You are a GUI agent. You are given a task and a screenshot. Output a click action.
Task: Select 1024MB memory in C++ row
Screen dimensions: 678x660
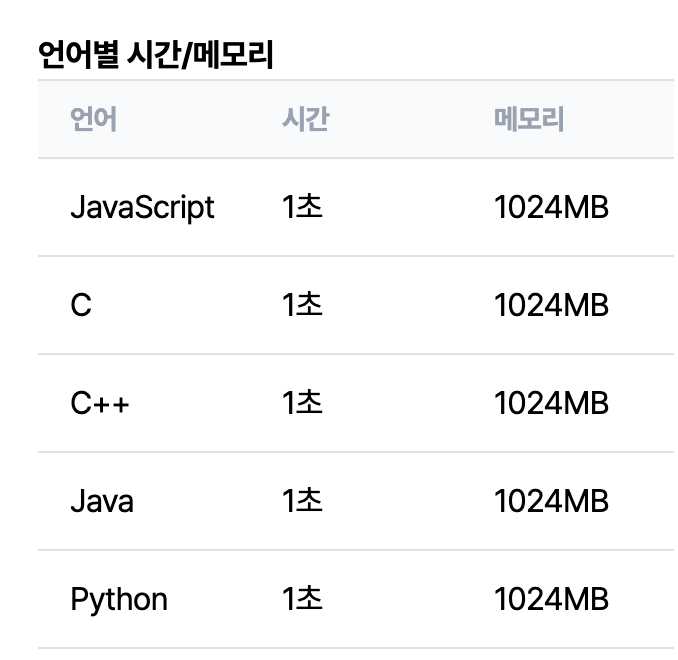pos(551,403)
